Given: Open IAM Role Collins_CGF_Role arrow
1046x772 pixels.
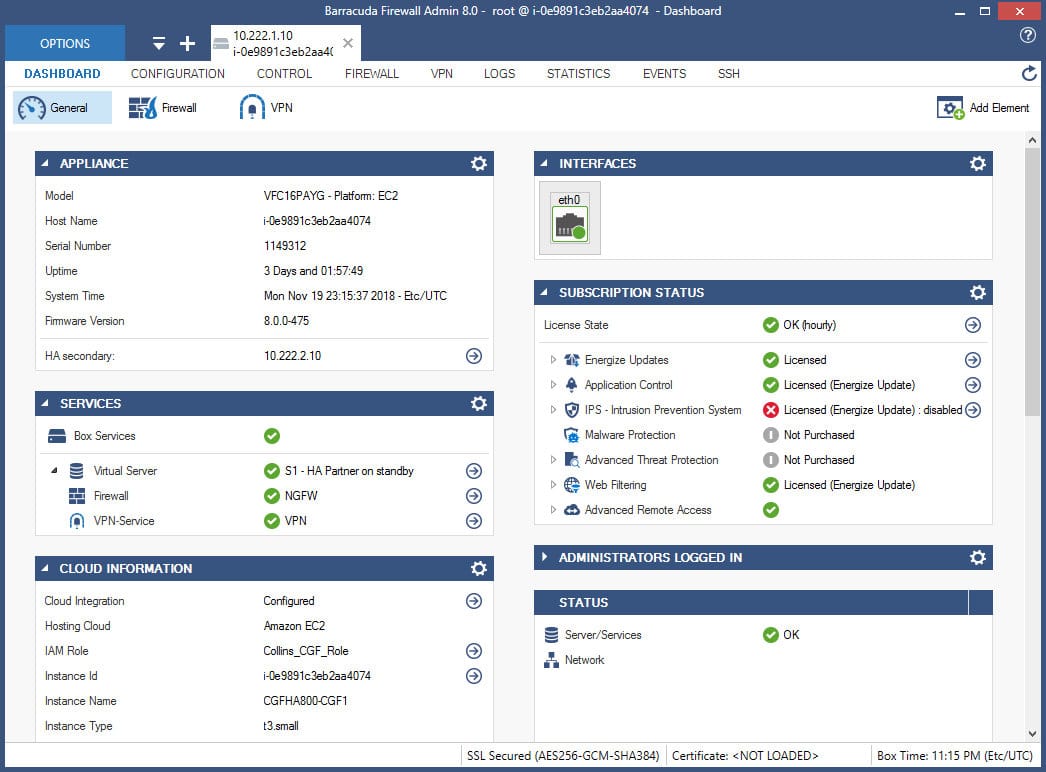Looking at the screenshot, I should click(474, 651).
